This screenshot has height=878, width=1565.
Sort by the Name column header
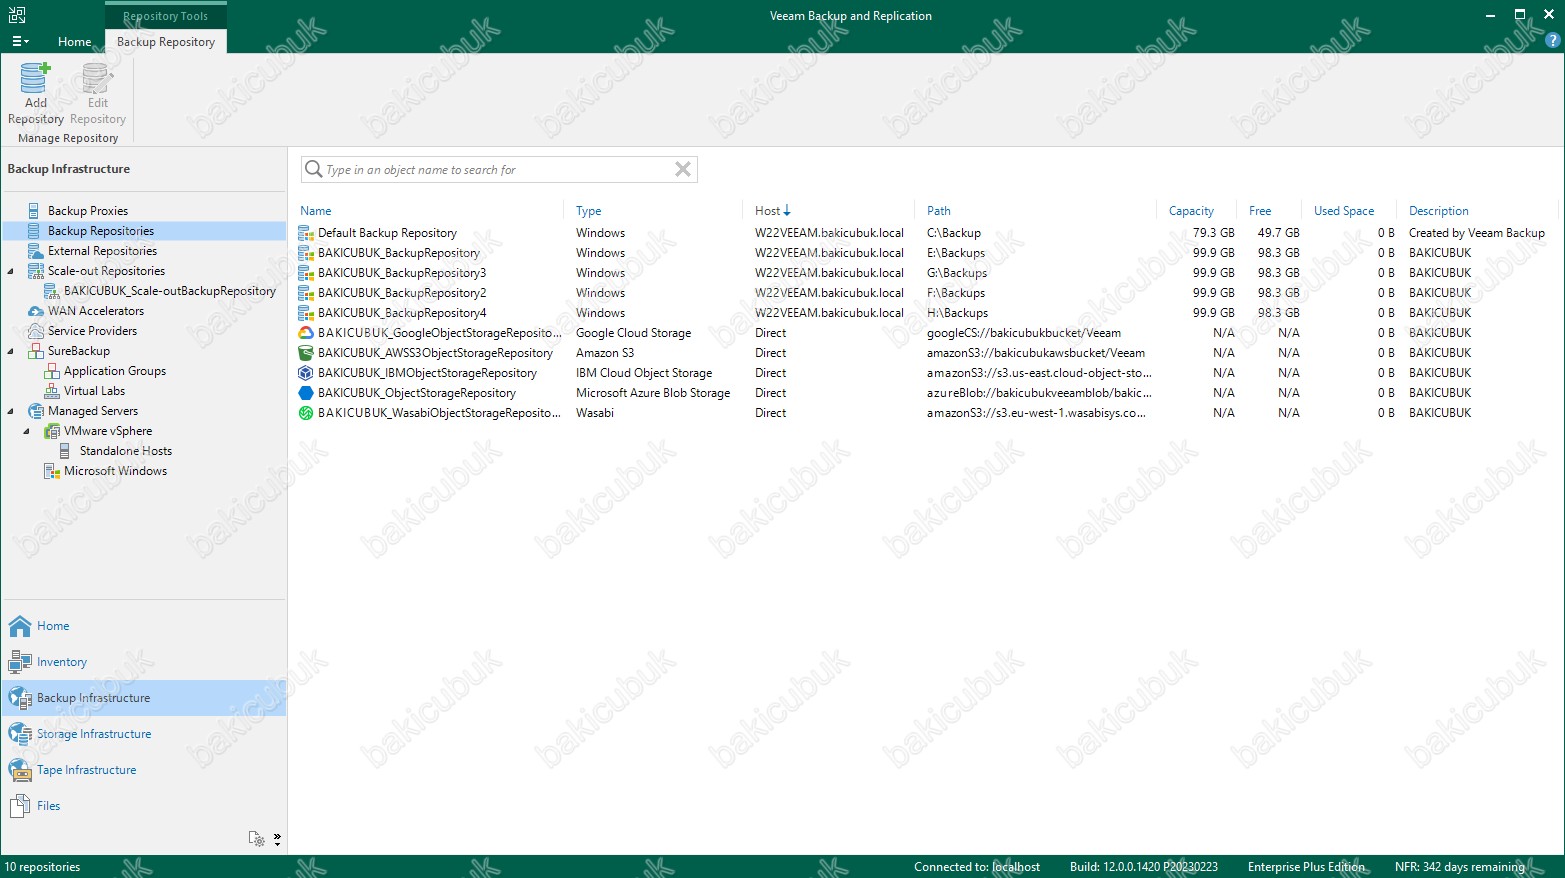315,211
